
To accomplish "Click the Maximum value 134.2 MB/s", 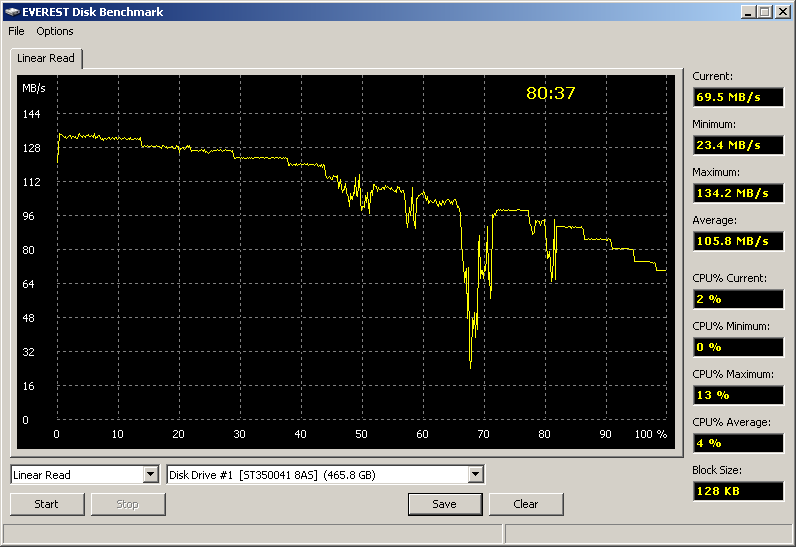I will pyautogui.click(x=738, y=193).
